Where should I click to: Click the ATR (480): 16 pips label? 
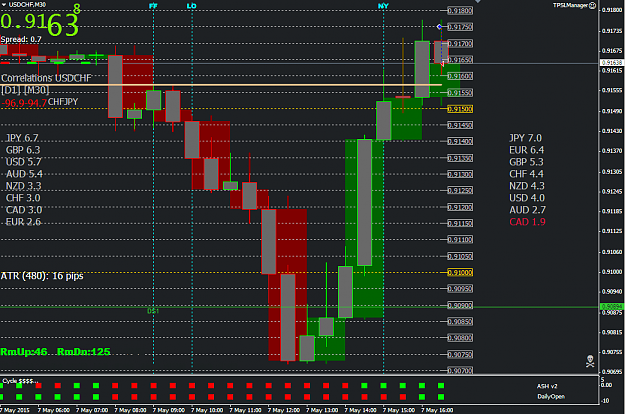point(42,276)
